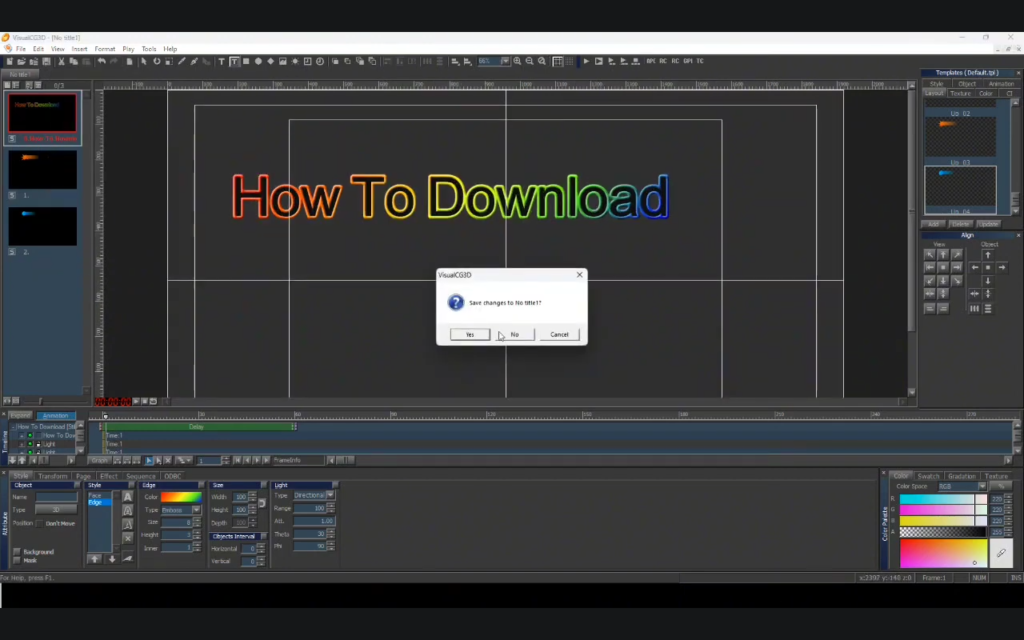Screen dimensions: 1024x640
Task: Open the Format menu
Action: coord(104,48)
